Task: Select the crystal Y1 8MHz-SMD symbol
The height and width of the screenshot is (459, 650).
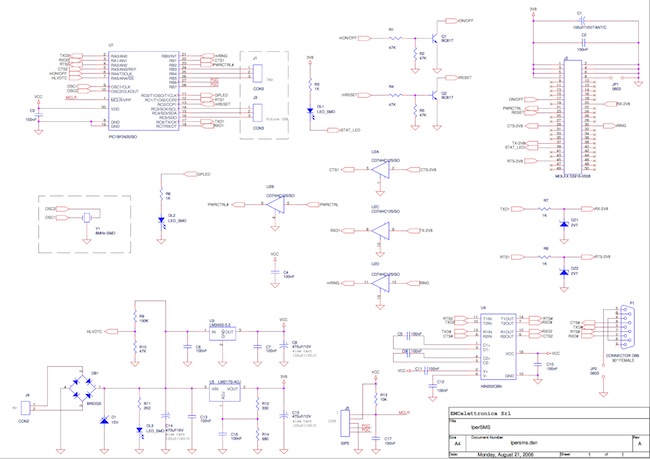Action: [x=87, y=218]
